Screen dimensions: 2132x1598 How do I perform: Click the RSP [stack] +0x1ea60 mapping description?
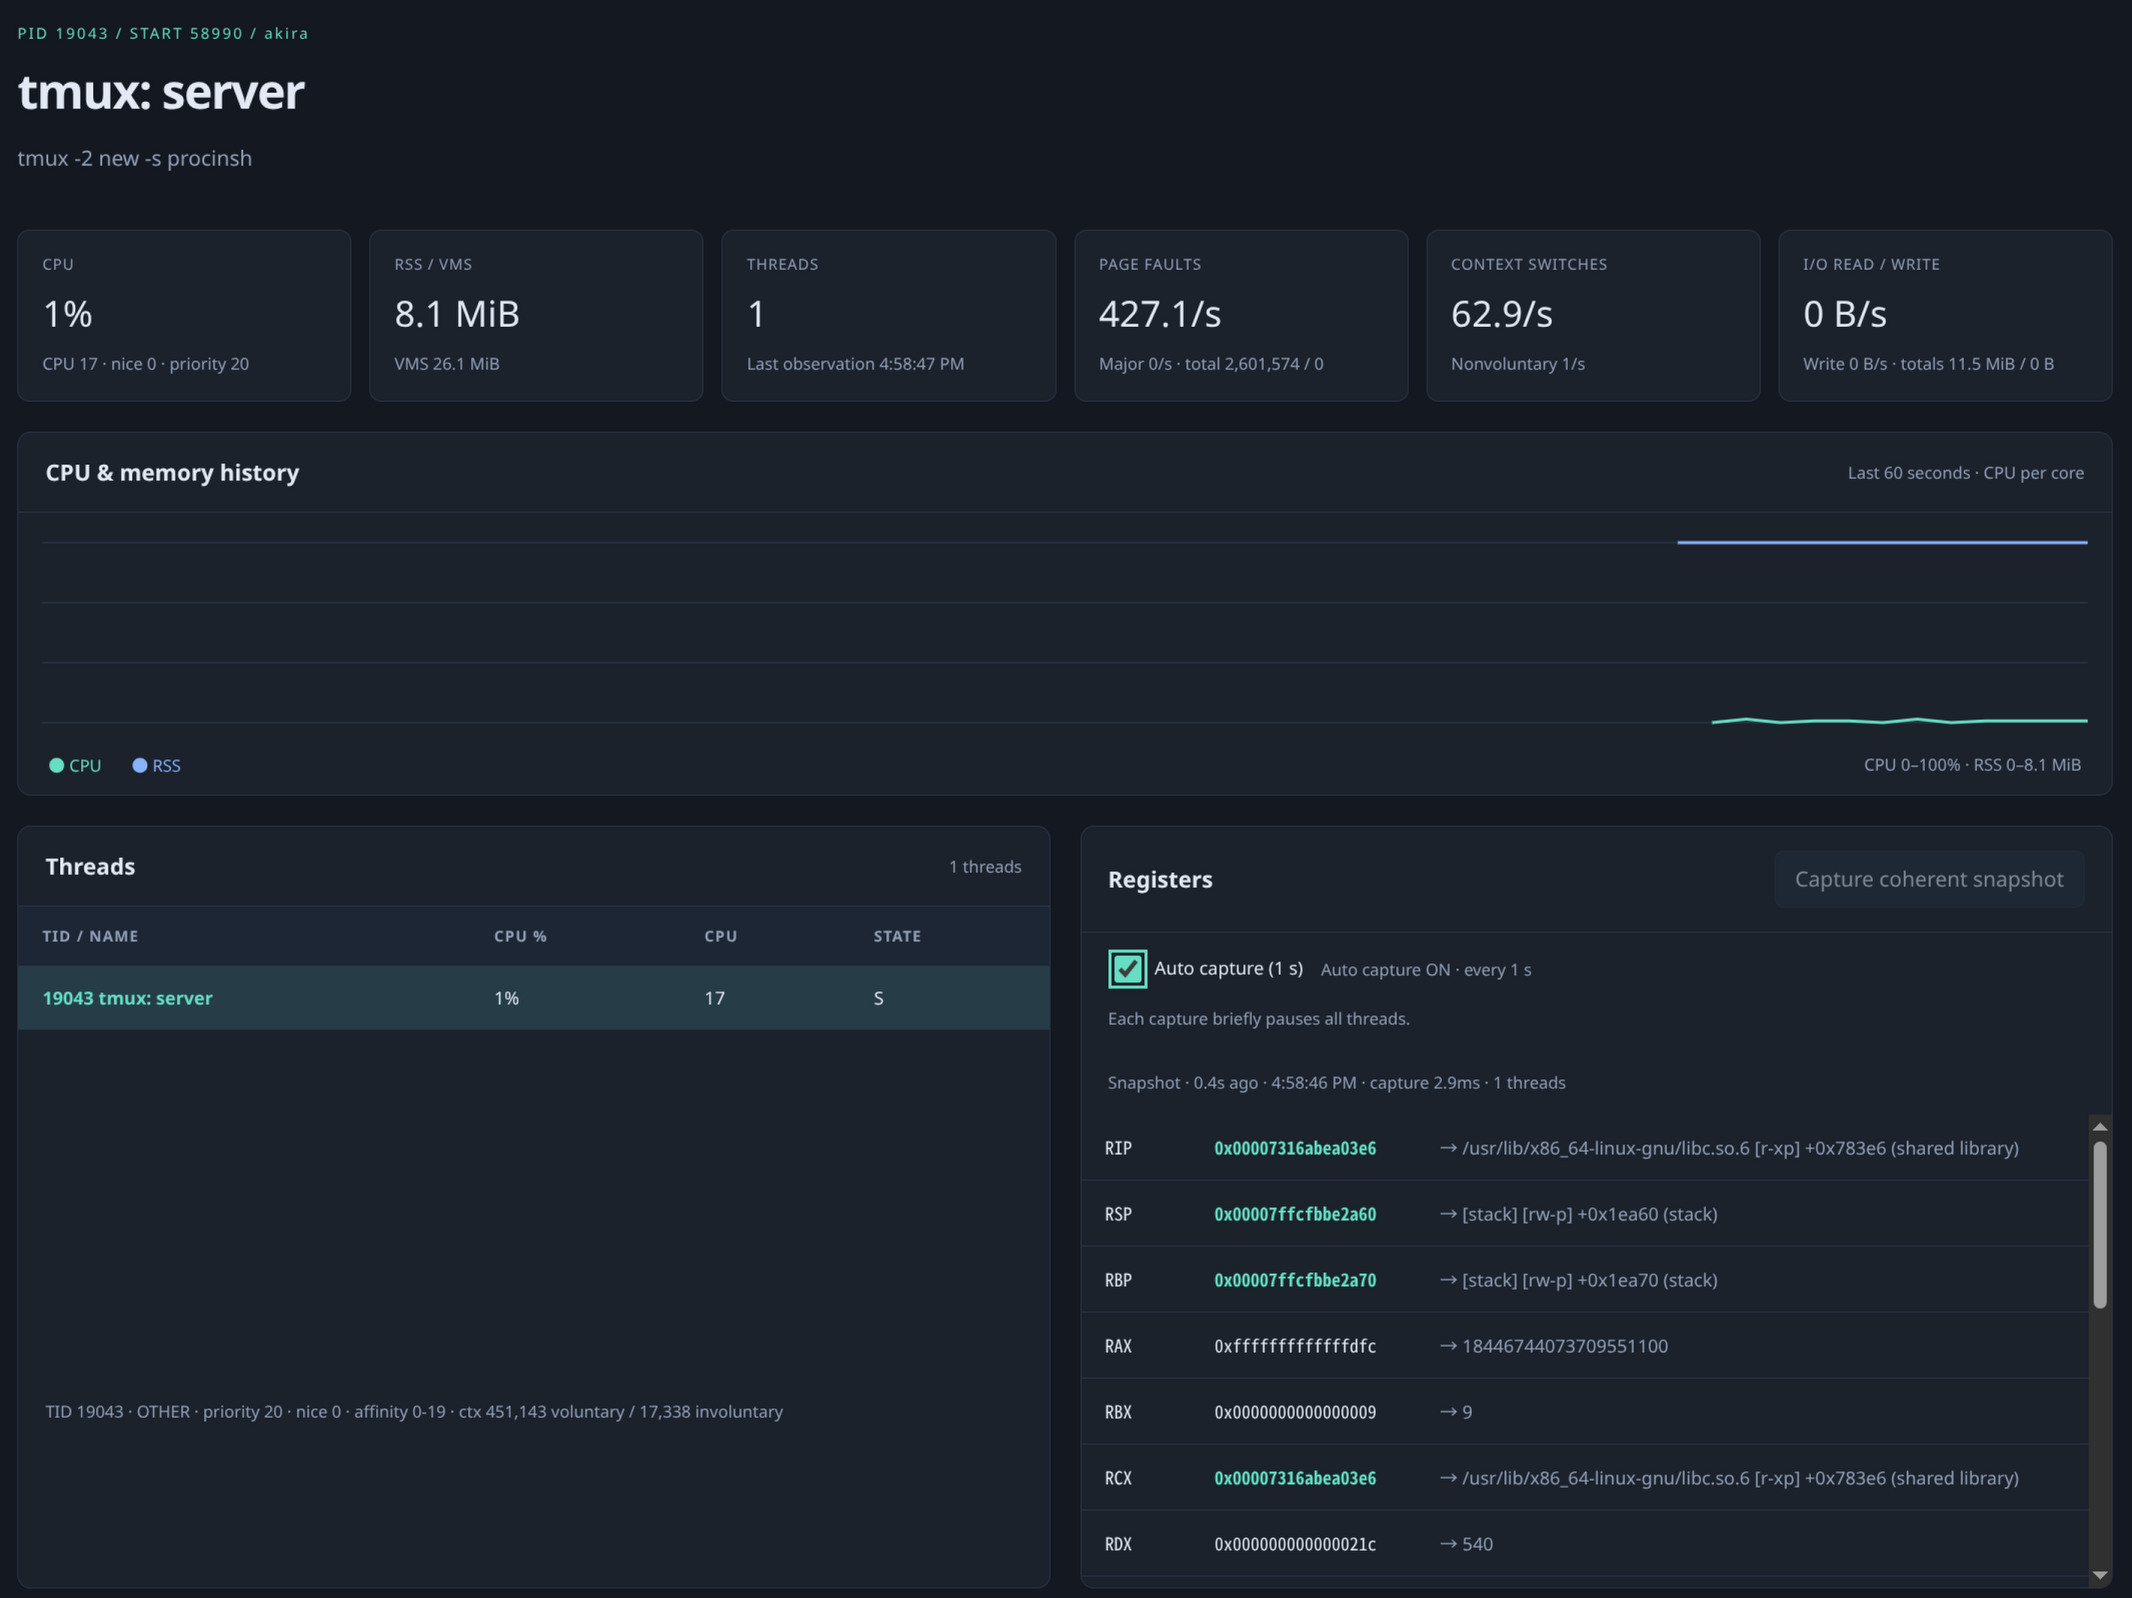[x=1578, y=1214]
